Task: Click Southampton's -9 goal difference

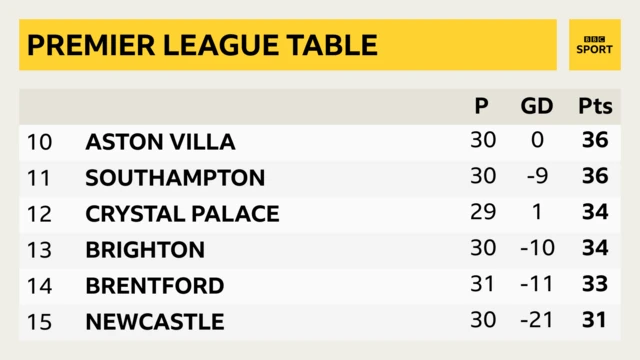Action: pyautogui.click(x=538, y=176)
